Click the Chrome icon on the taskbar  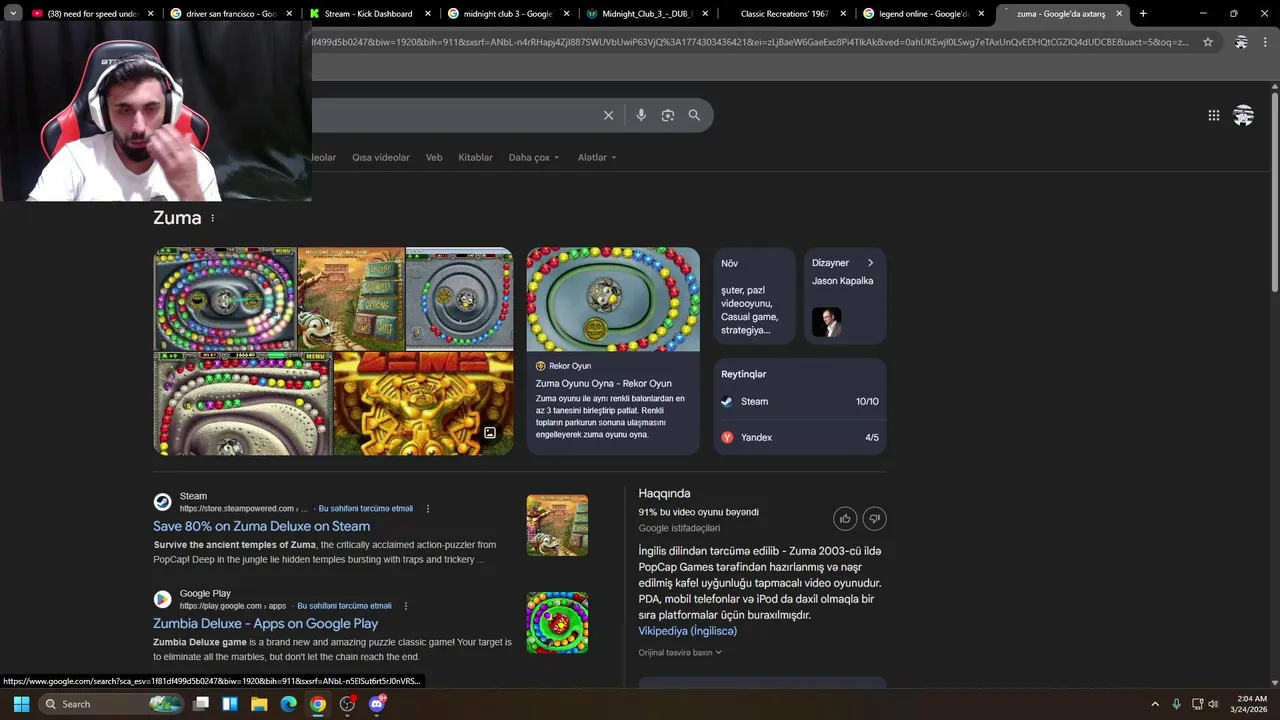pos(317,704)
